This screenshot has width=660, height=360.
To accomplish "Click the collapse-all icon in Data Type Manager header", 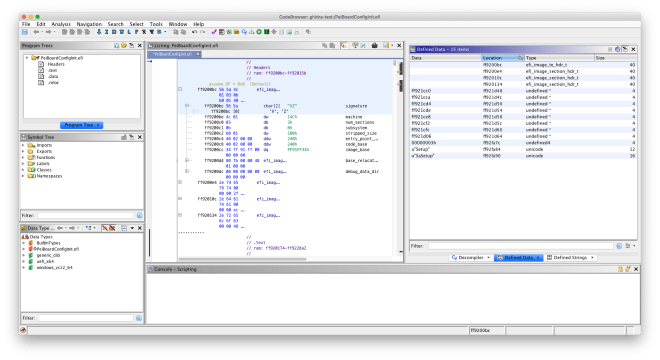I will tap(124, 228).
